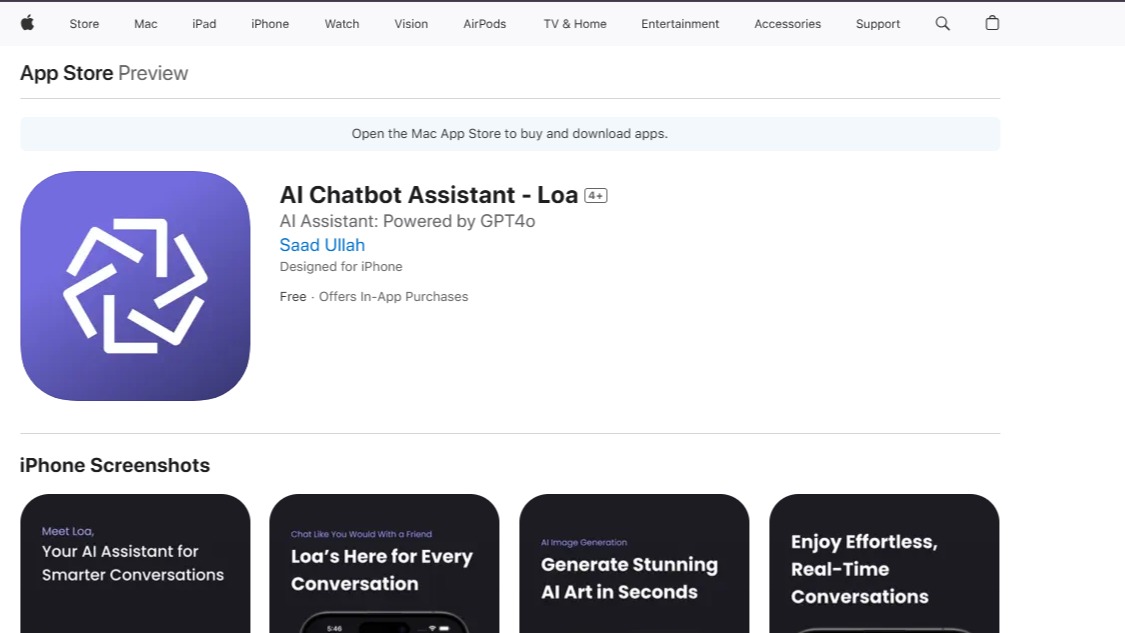Viewport: 1125px width, 633px height.
Task: Click the AI Chatbot Assistant - Loa title
Action: (428, 194)
